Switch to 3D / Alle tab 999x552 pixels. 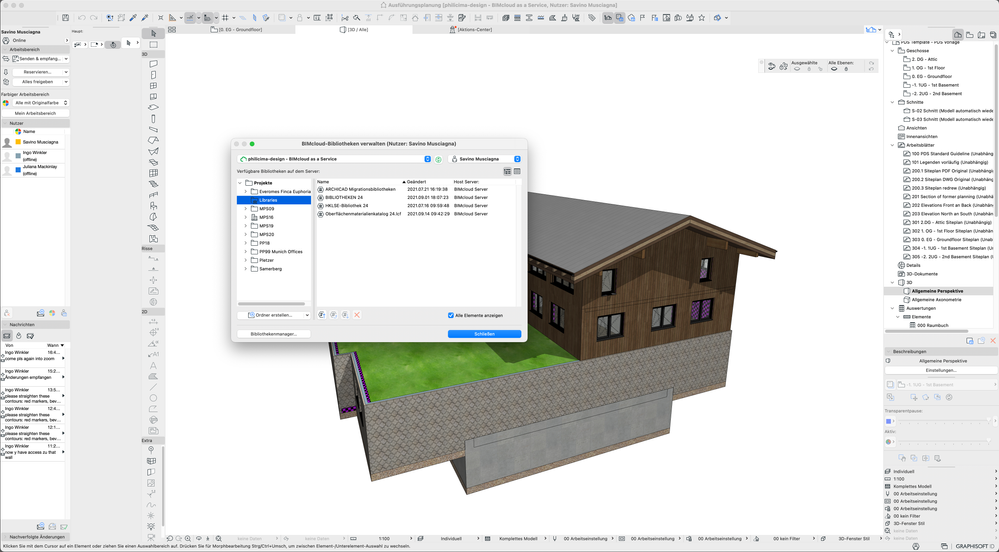tap(354, 29)
